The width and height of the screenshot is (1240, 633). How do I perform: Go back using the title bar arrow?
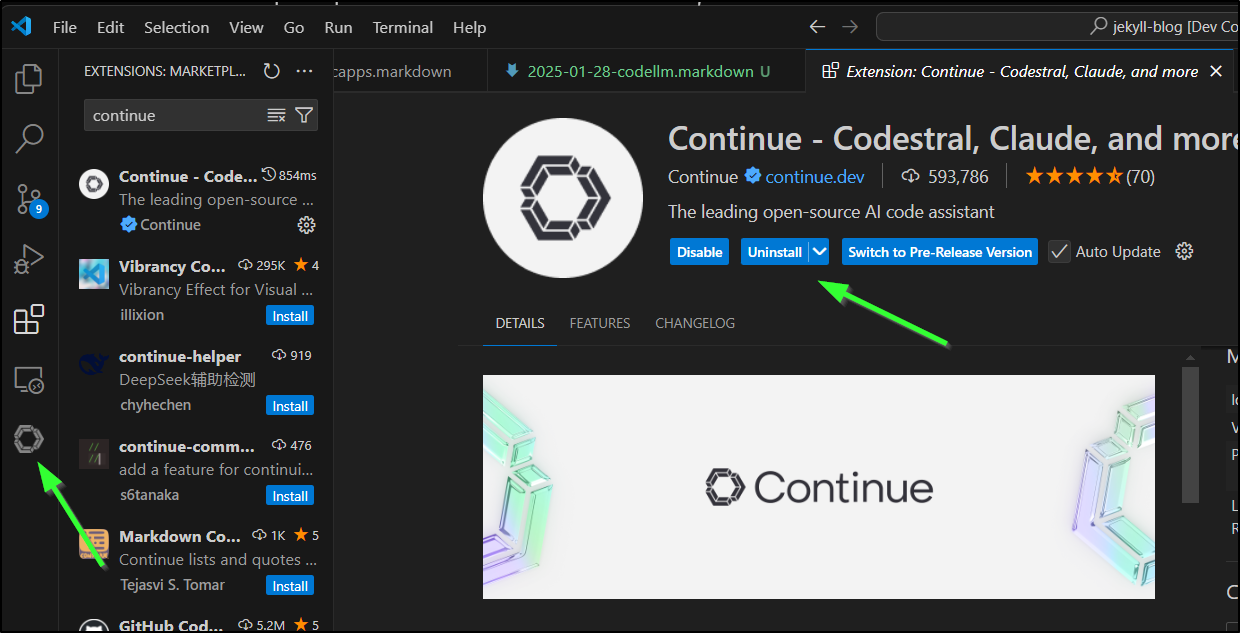click(x=817, y=27)
